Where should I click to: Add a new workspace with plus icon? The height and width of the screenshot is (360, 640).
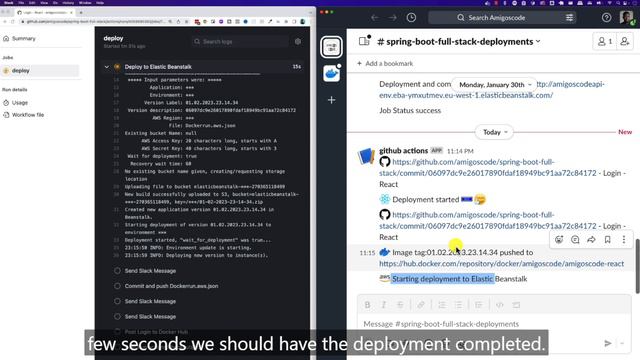[331, 100]
